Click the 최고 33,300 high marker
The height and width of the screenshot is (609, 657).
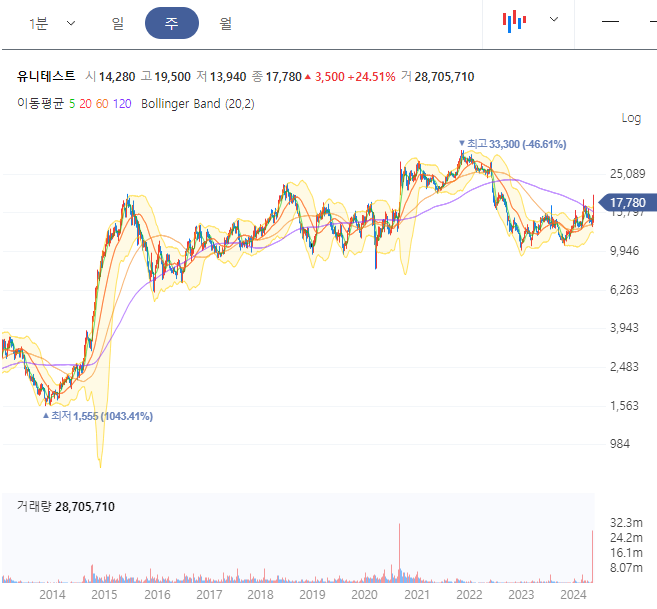tap(513, 144)
